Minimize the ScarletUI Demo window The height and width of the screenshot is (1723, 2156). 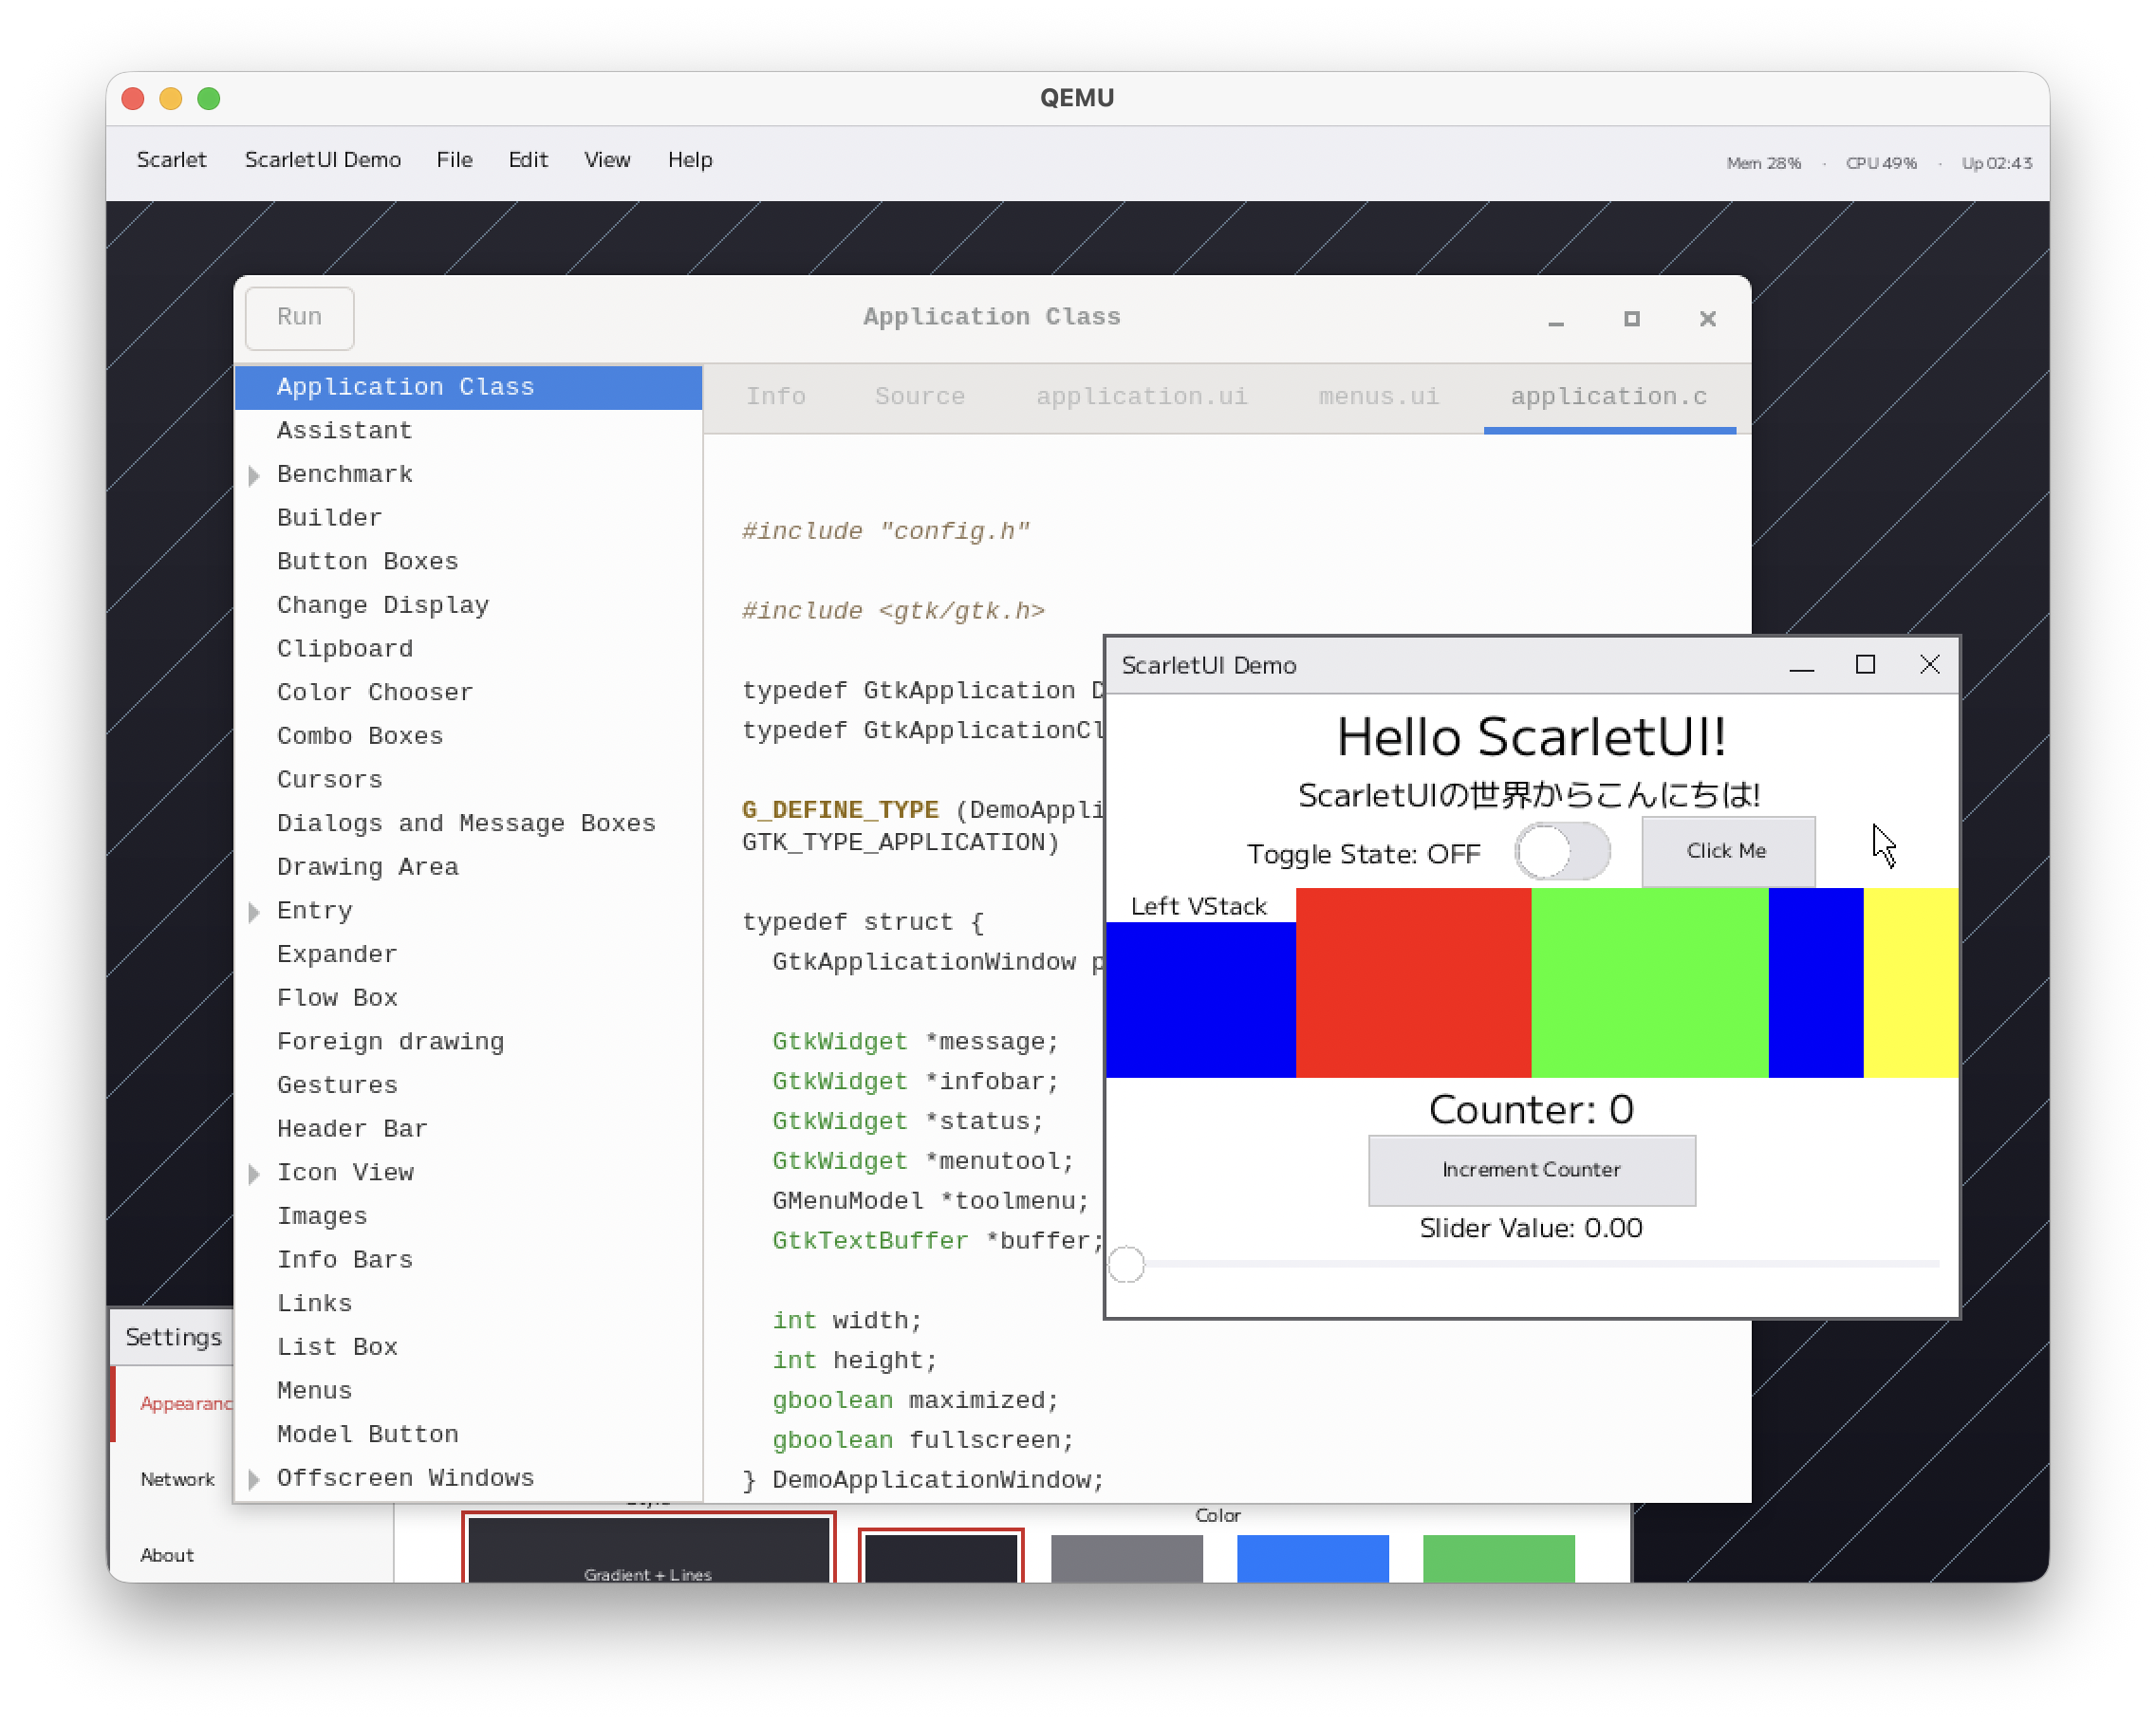pyautogui.click(x=1801, y=666)
